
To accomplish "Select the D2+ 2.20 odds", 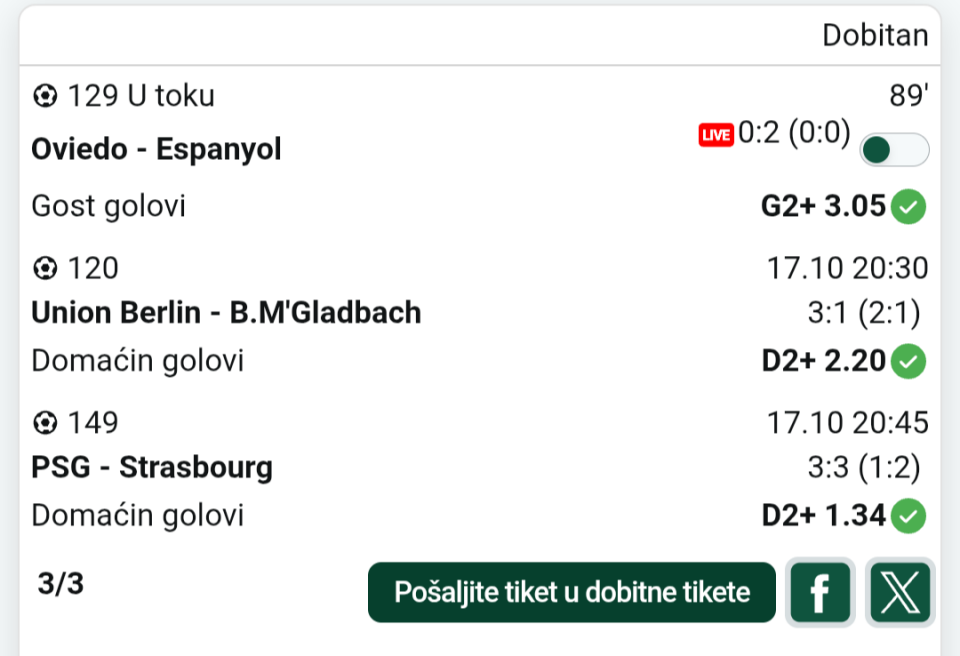I will click(x=823, y=361).
